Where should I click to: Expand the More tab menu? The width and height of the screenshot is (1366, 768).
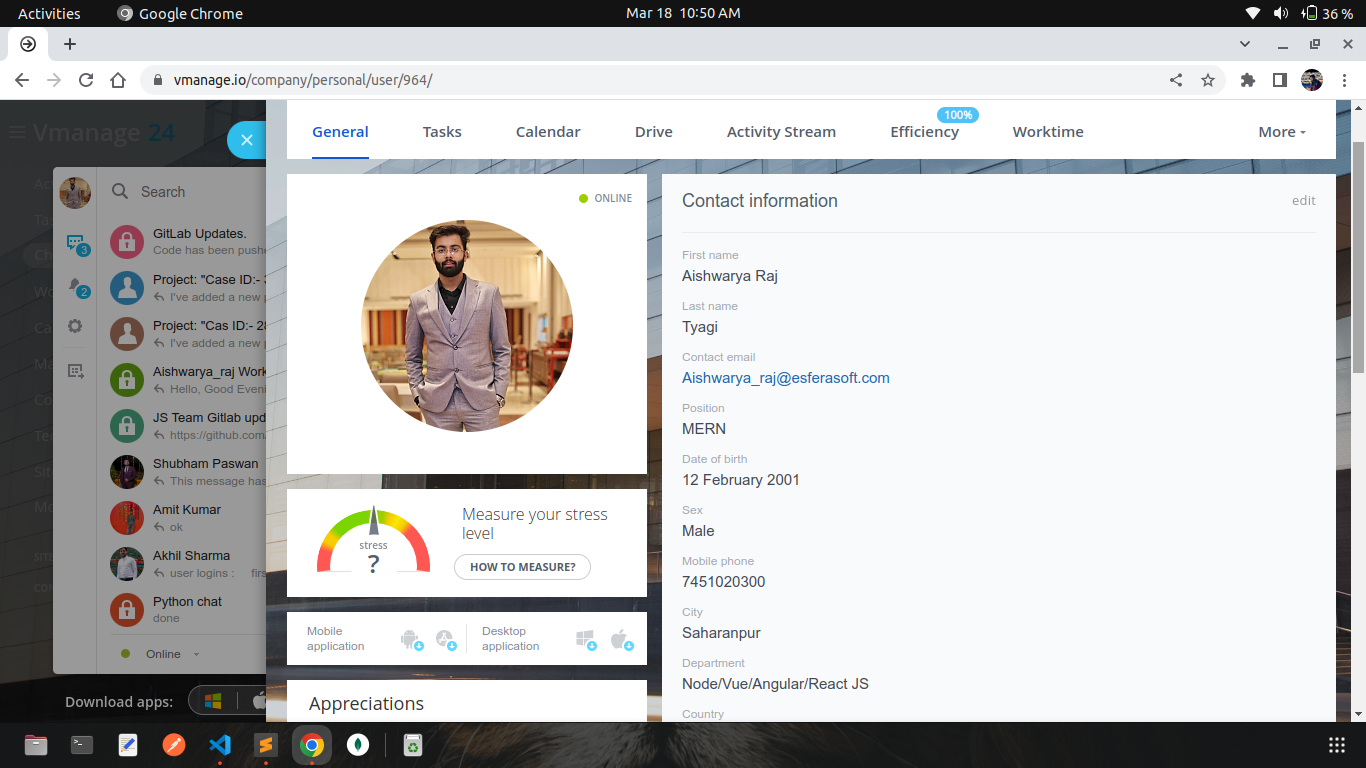point(1281,132)
